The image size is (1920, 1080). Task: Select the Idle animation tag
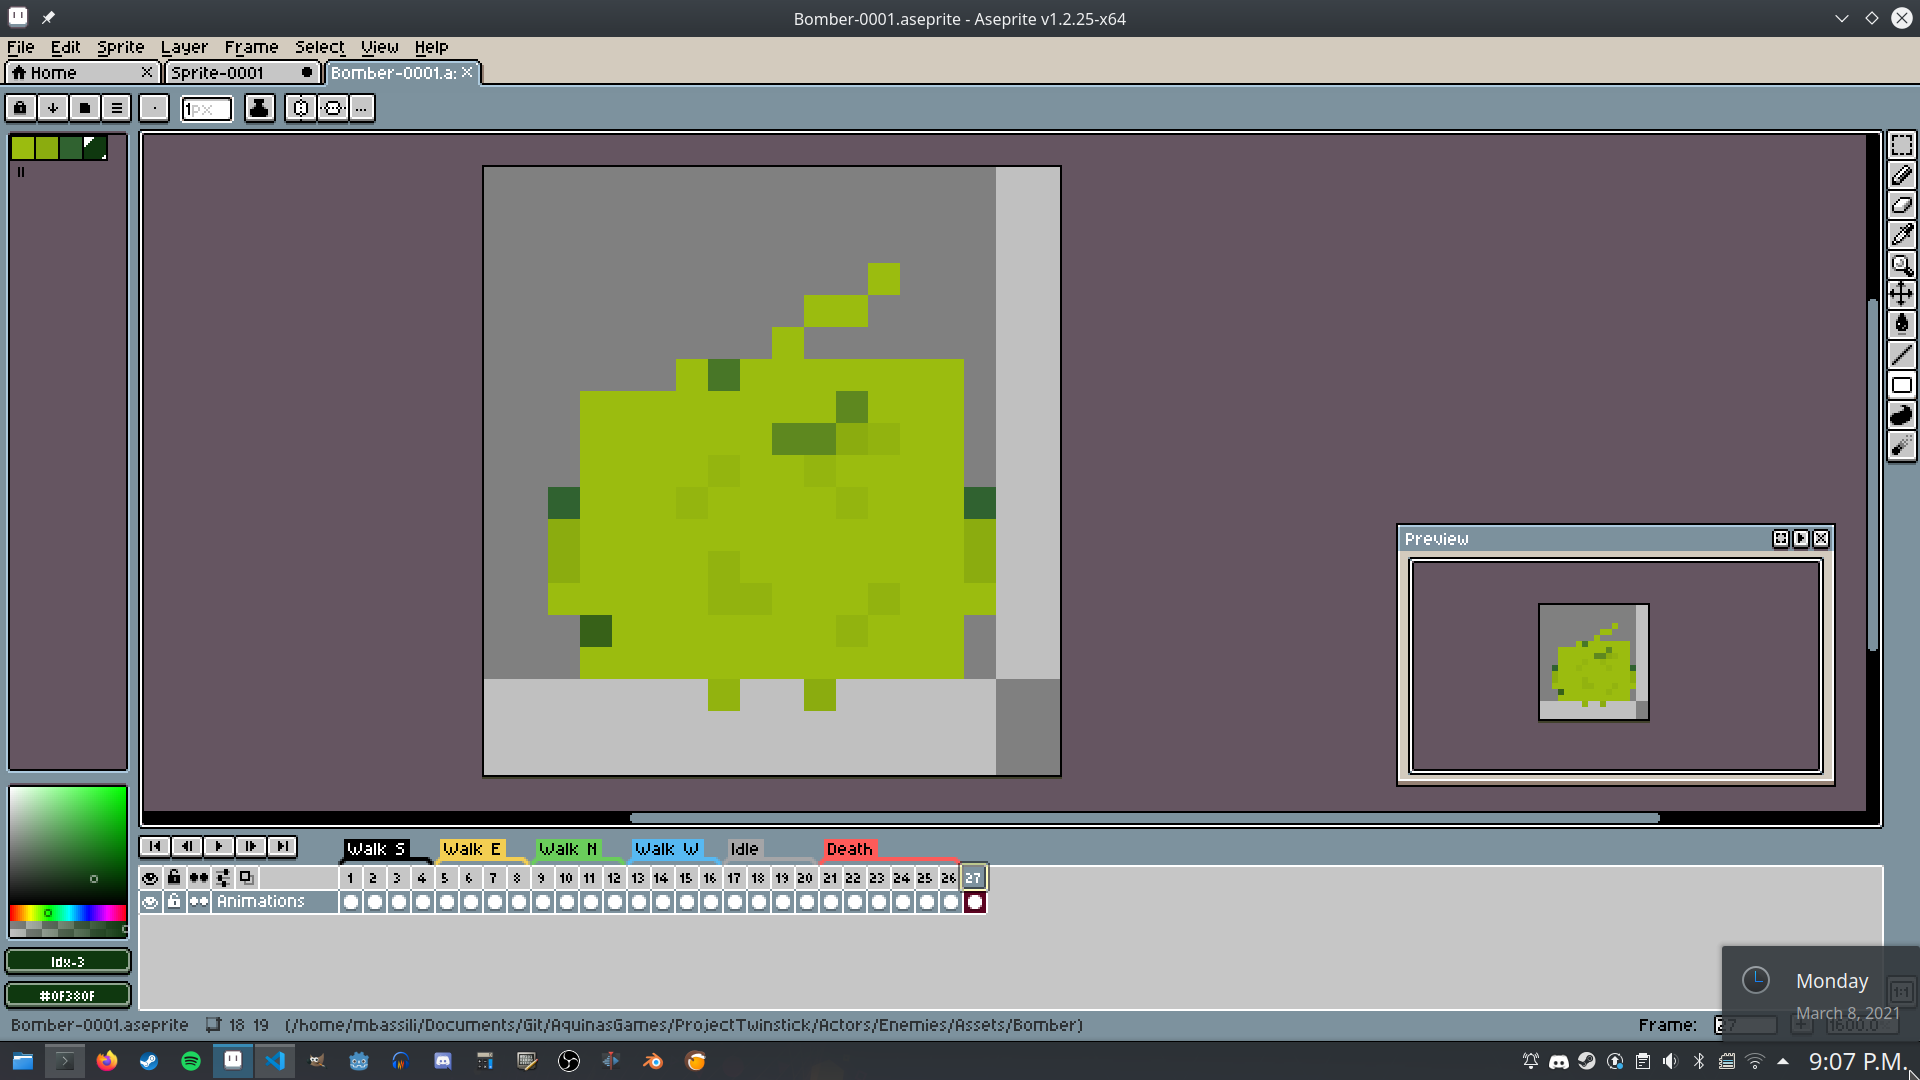coord(744,849)
